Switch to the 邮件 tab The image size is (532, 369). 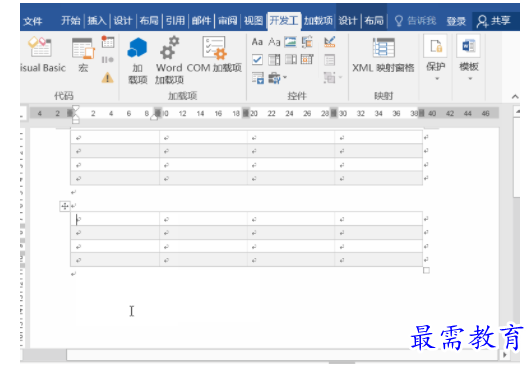click(x=201, y=21)
